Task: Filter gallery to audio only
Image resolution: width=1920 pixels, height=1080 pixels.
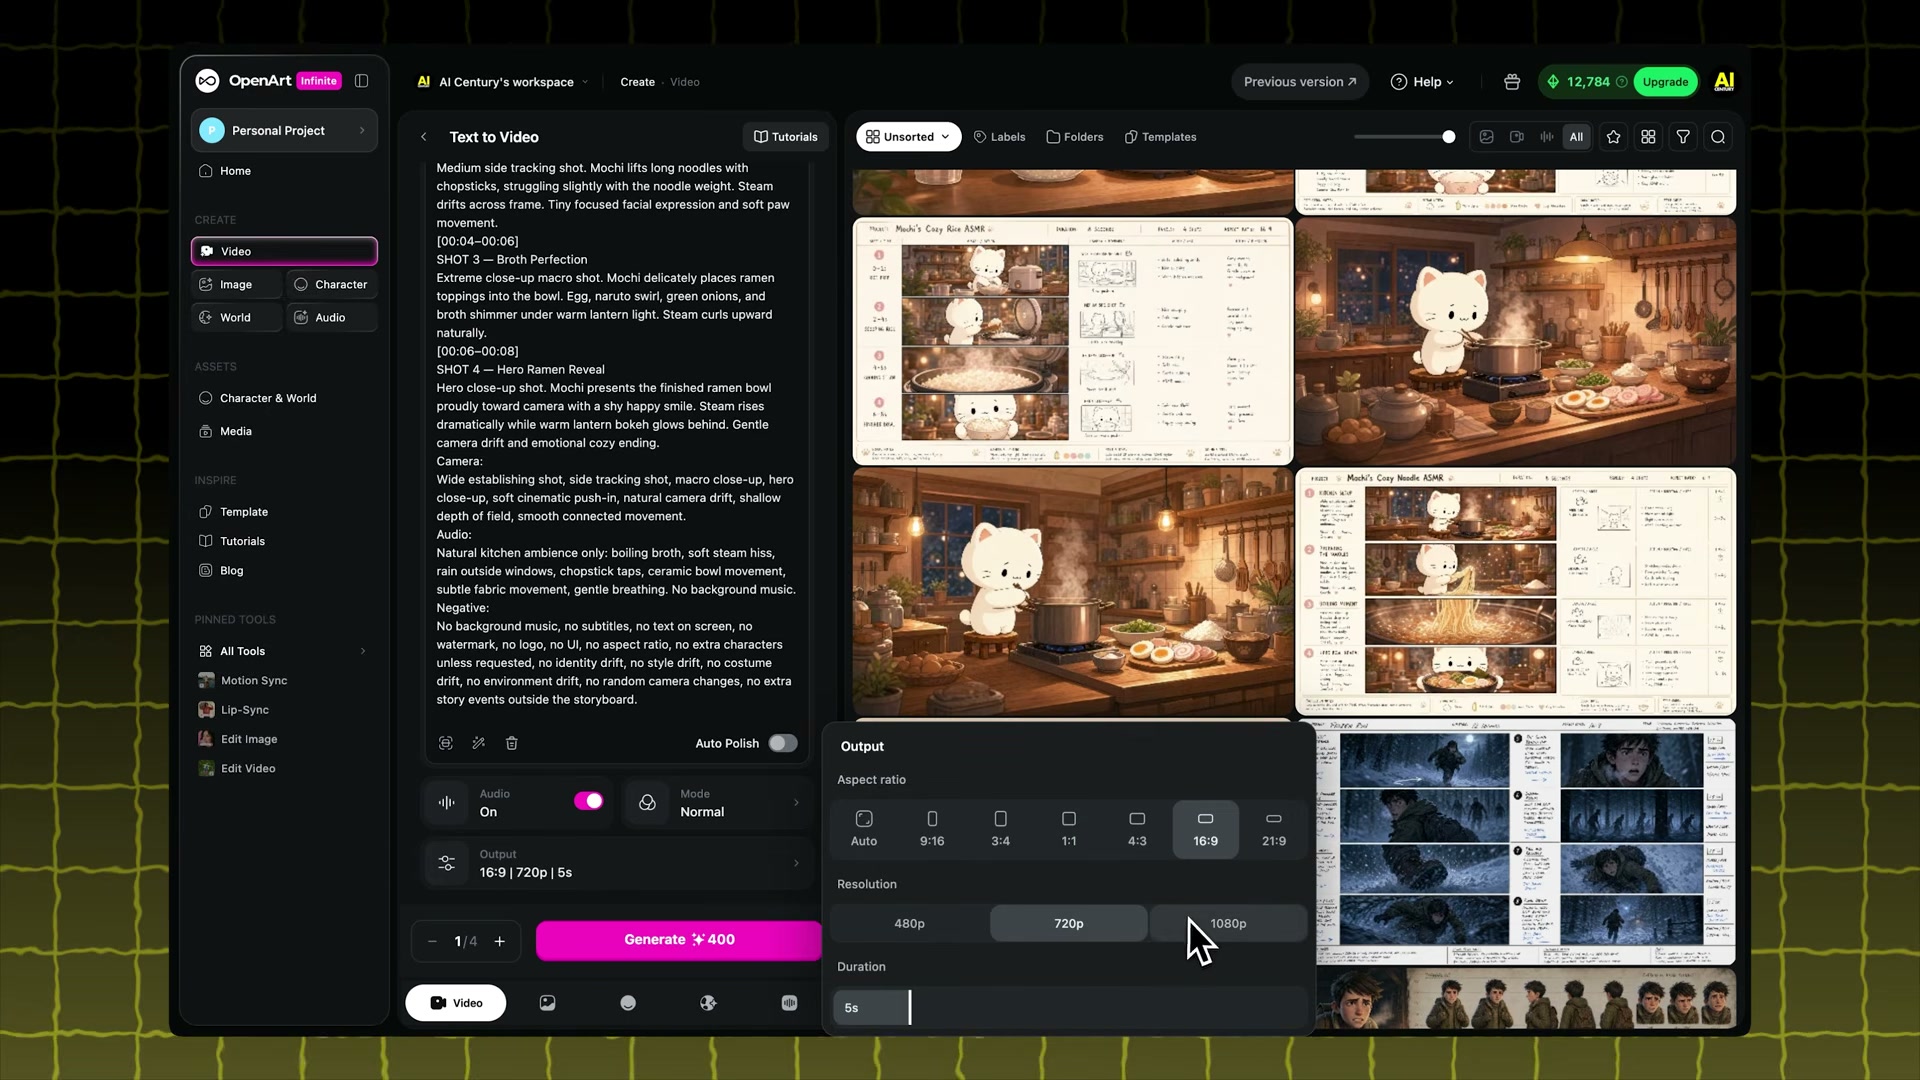Action: [x=1547, y=137]
